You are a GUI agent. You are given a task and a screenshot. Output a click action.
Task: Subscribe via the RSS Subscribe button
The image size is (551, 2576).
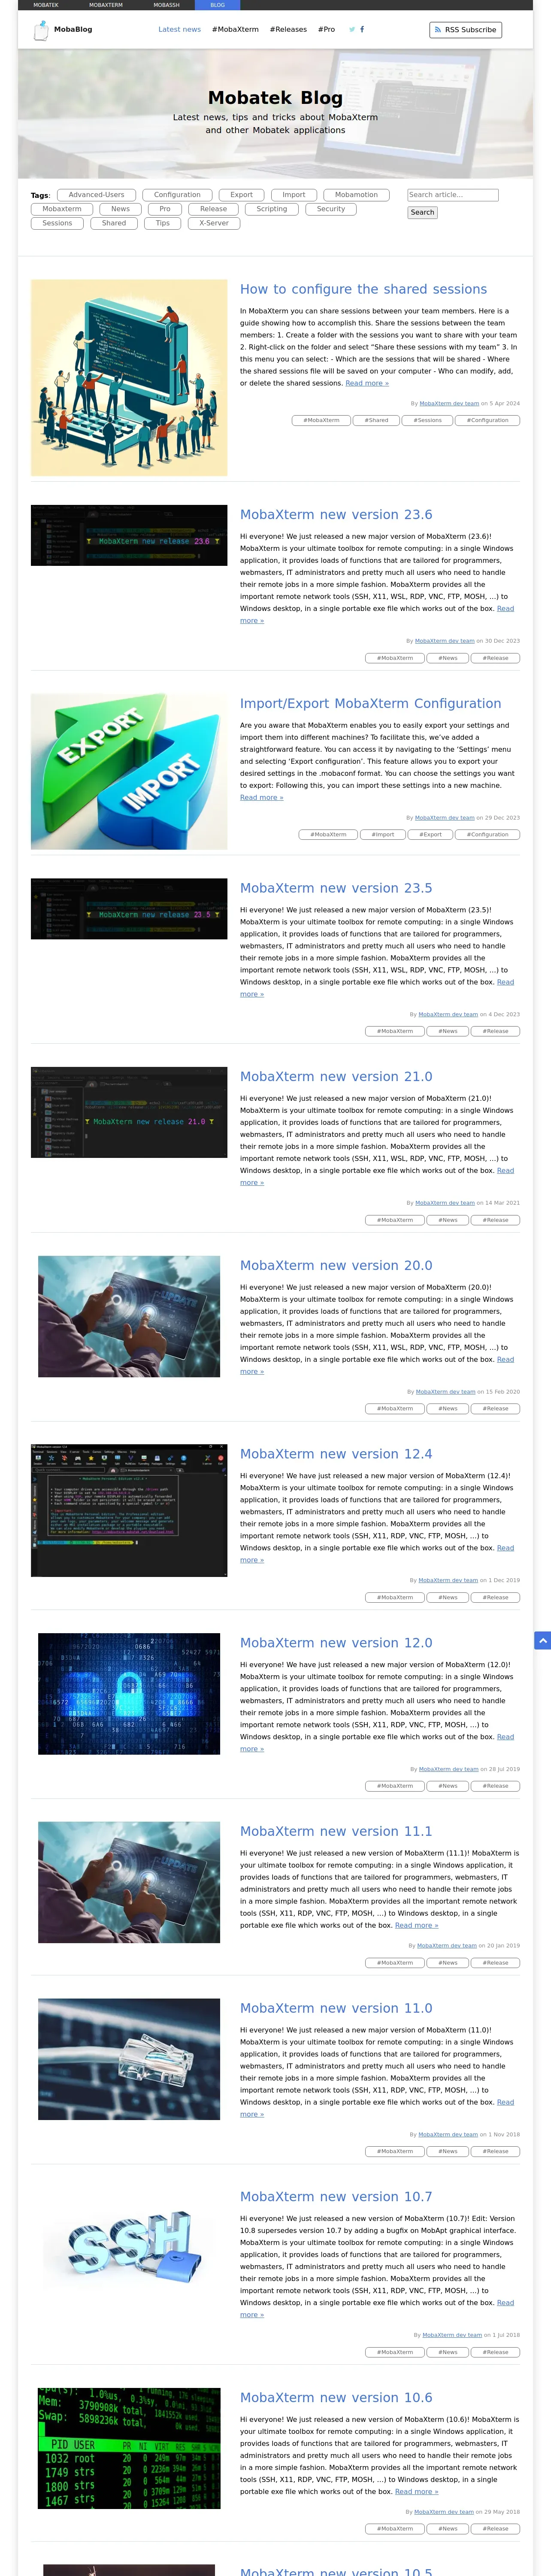pos(465,30)
